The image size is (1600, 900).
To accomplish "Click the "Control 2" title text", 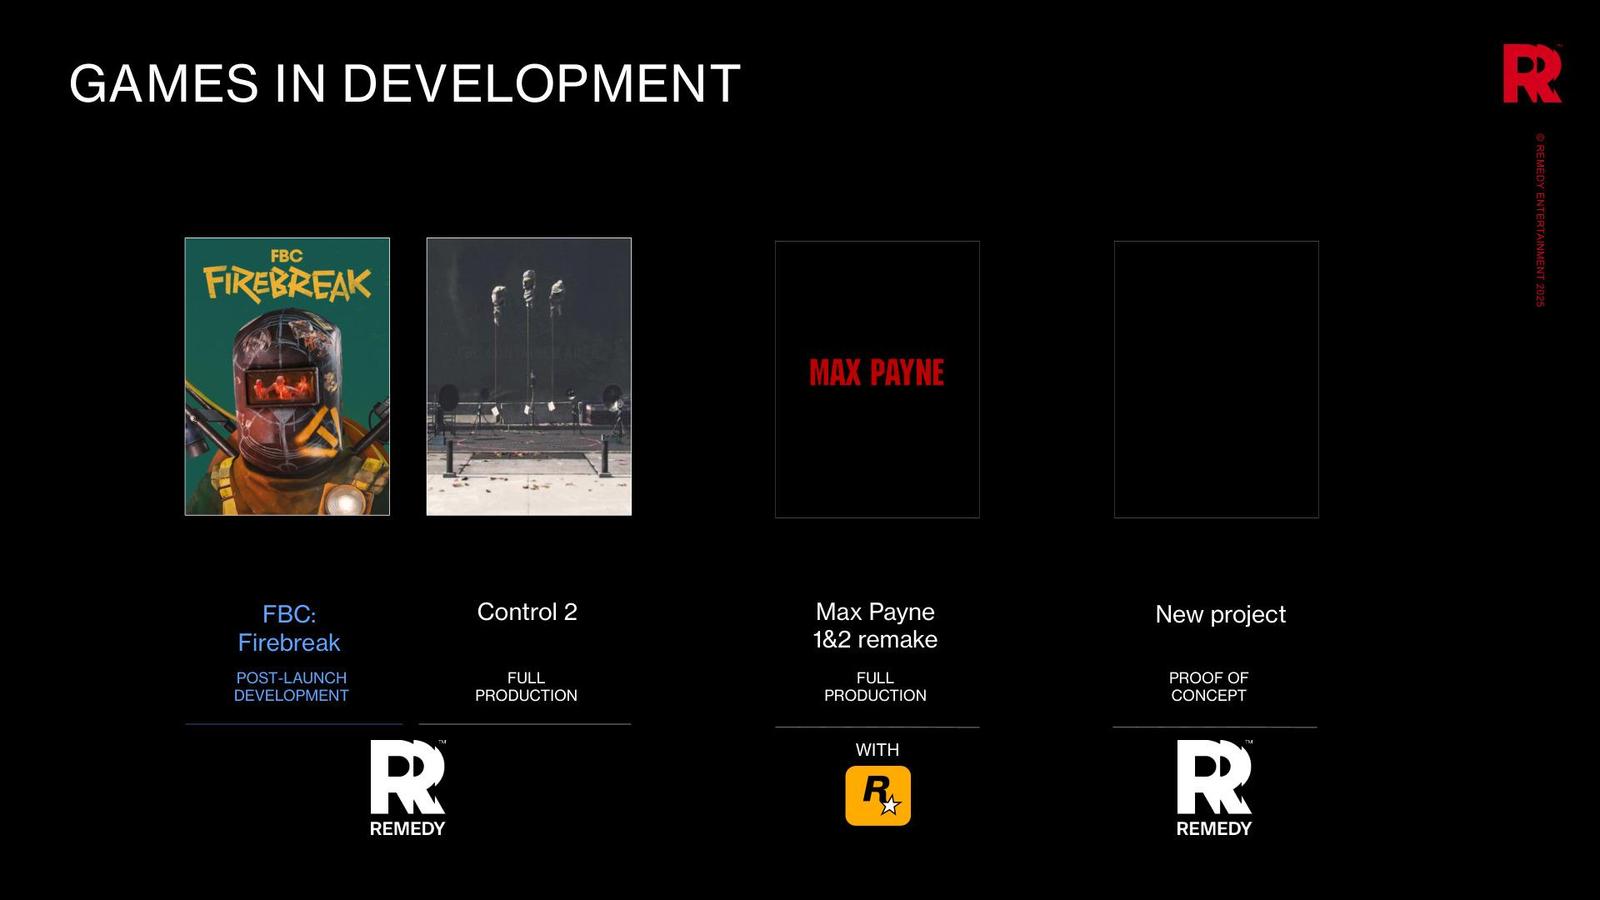I will coord(527,612).
